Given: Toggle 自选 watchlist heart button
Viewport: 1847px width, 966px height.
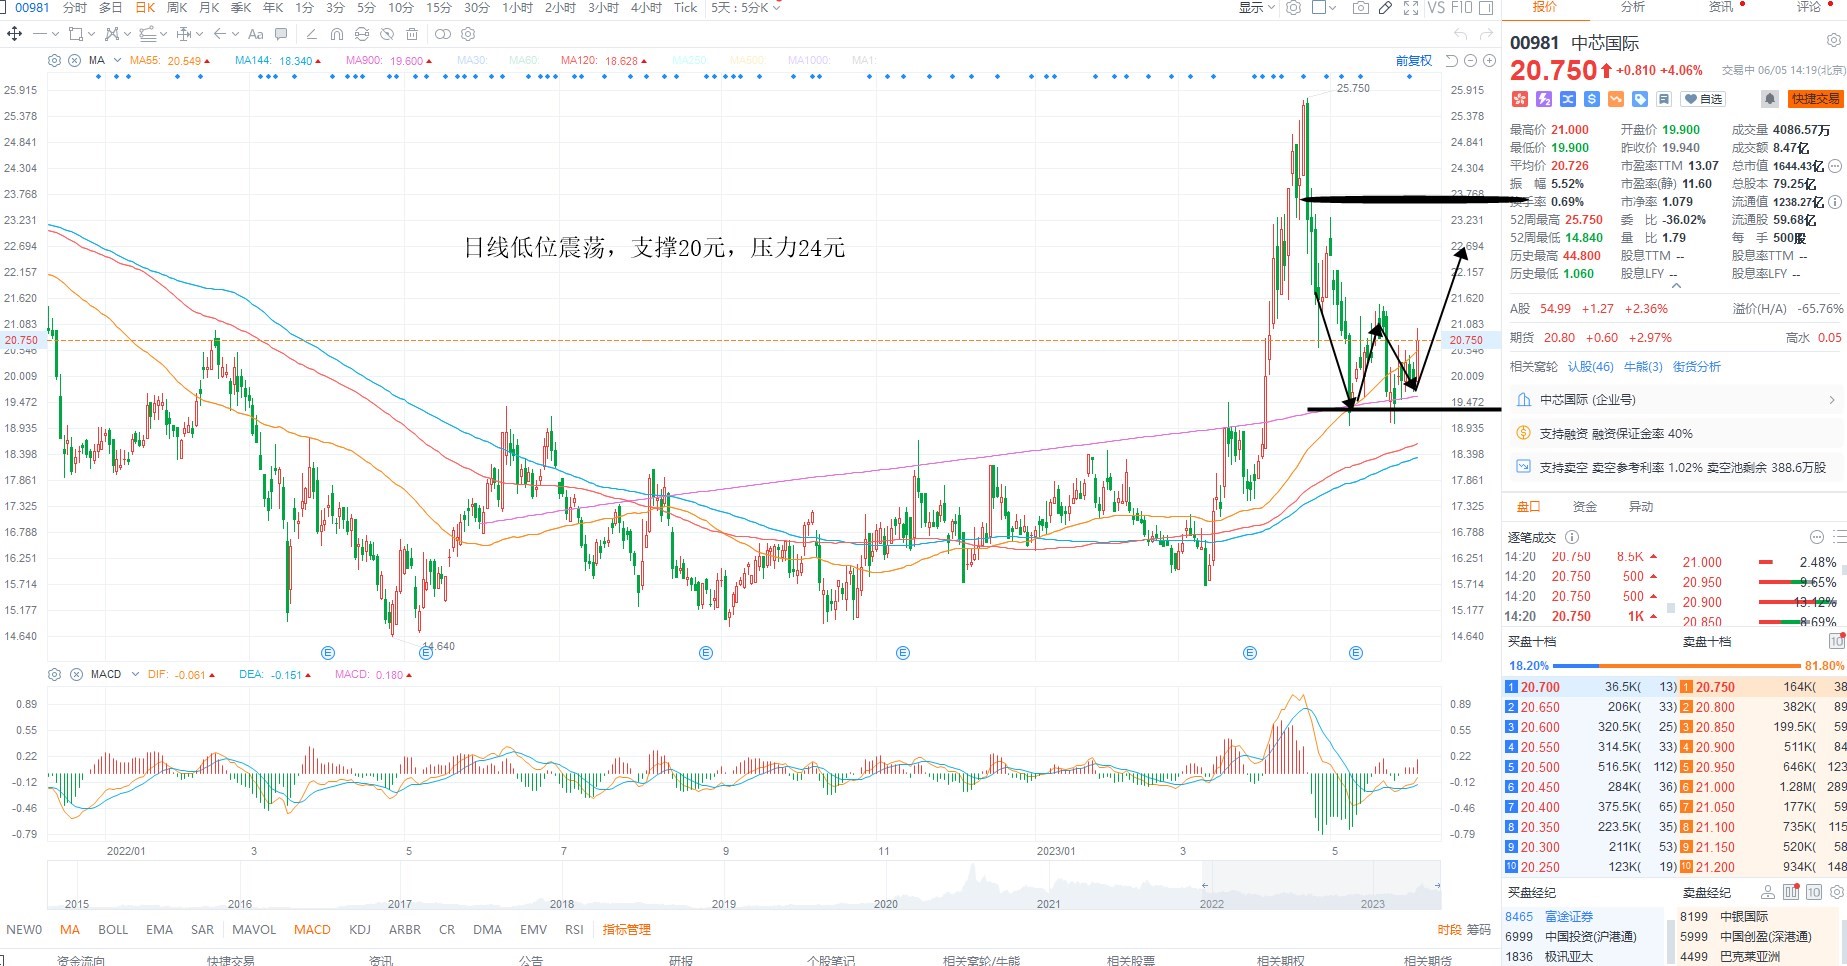Looking at the screenshot, I should pos(1704,99).
